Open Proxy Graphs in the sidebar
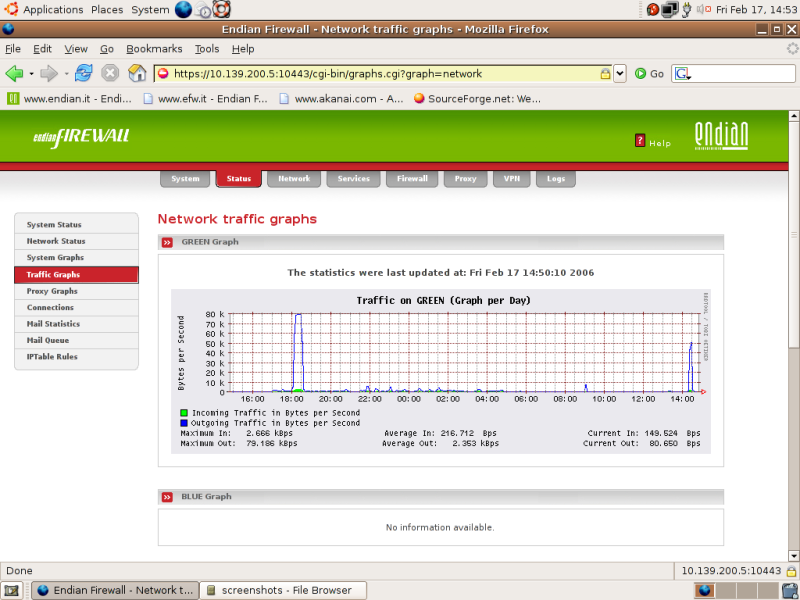Screen dimensions: 800x600 (x=77, y=291)
